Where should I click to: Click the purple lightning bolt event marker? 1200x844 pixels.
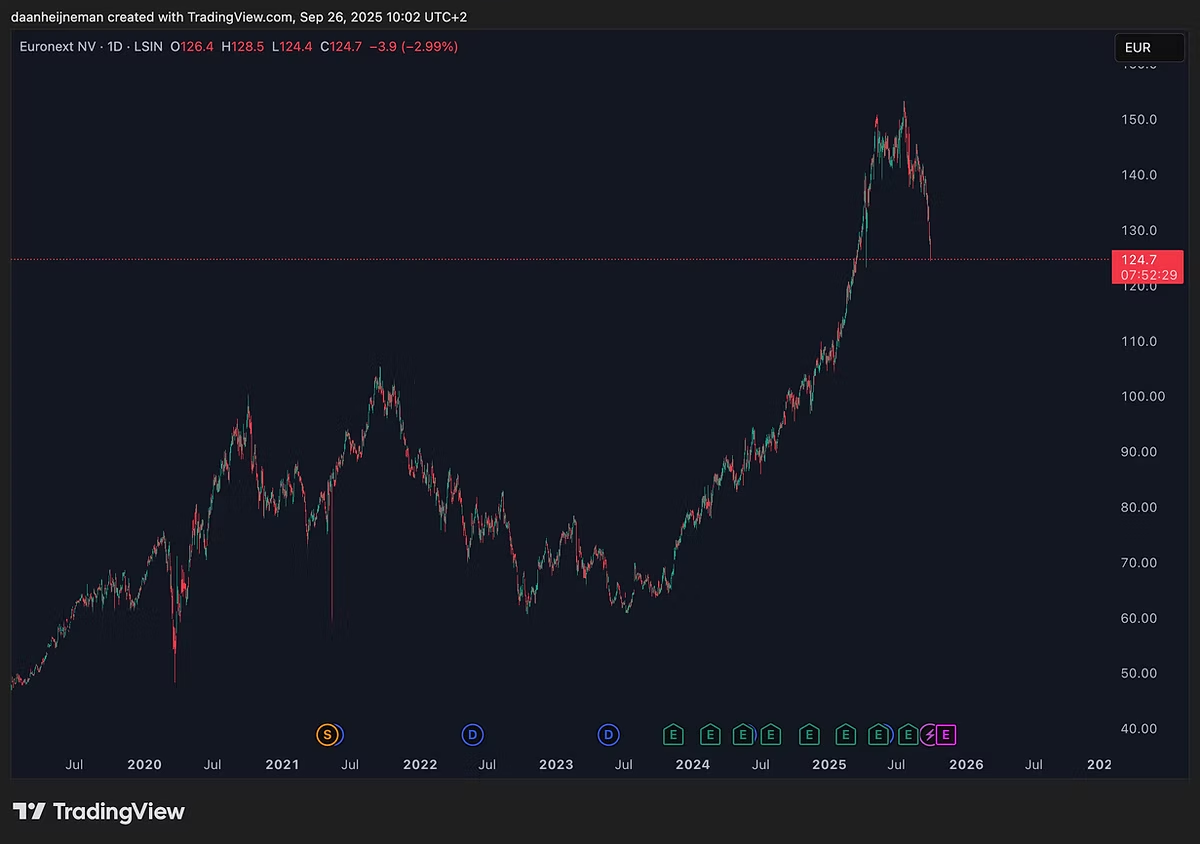coord(930,735)
